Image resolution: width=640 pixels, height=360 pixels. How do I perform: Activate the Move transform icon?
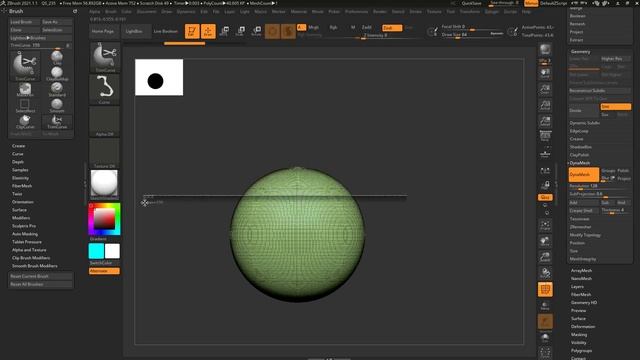pyautogui.click(x=224, y=31)
